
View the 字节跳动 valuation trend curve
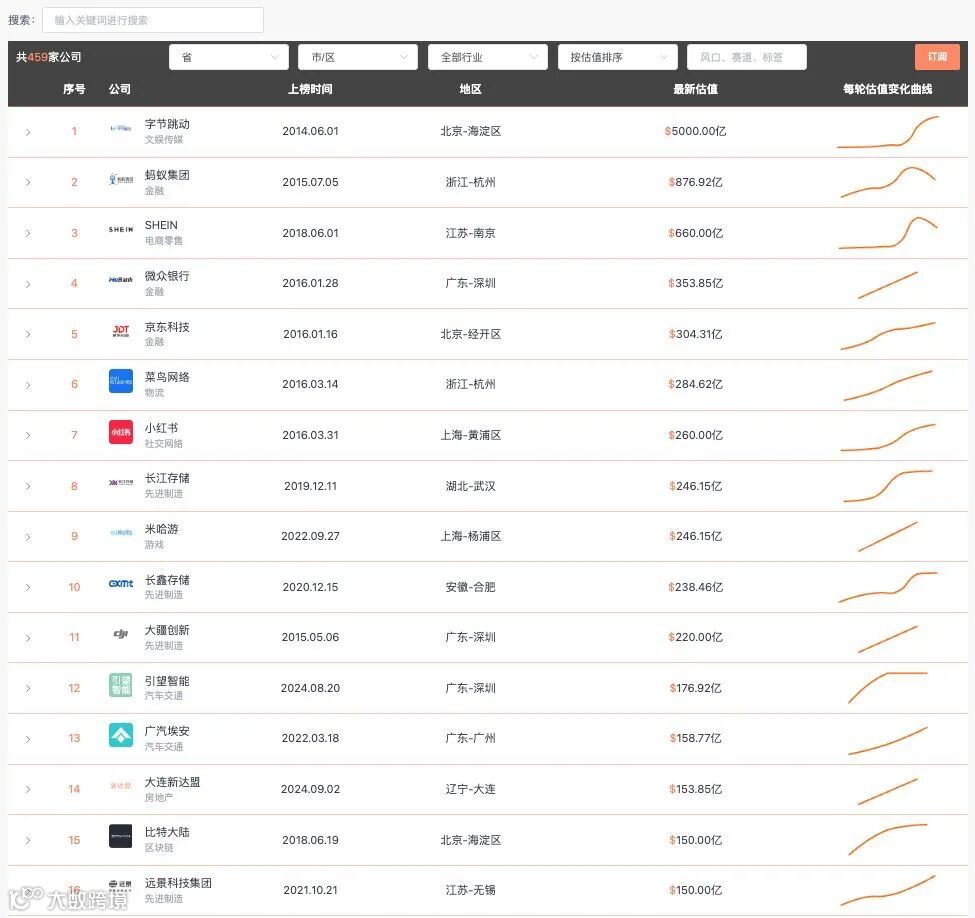click(888, 132)
